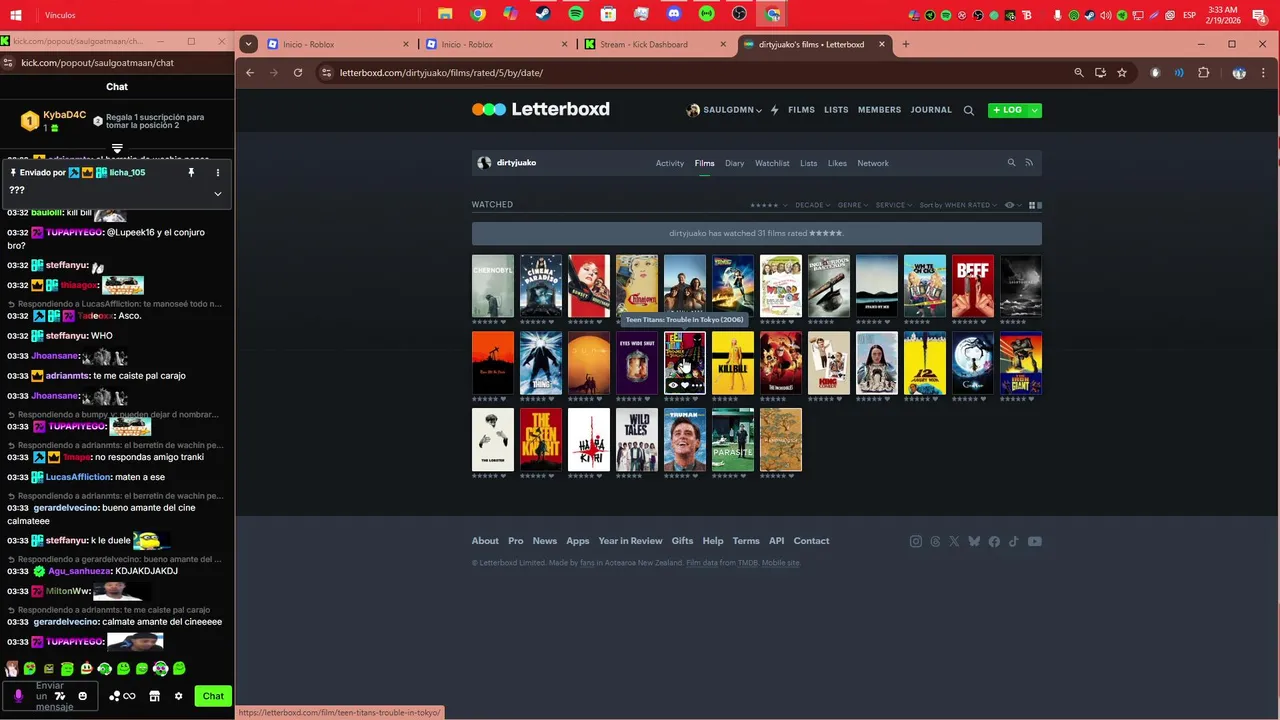This screenshot has height=720, width=1280.
Task: Switch to Stream - Kick Dashboard browser tab
Action: point(655,44)
